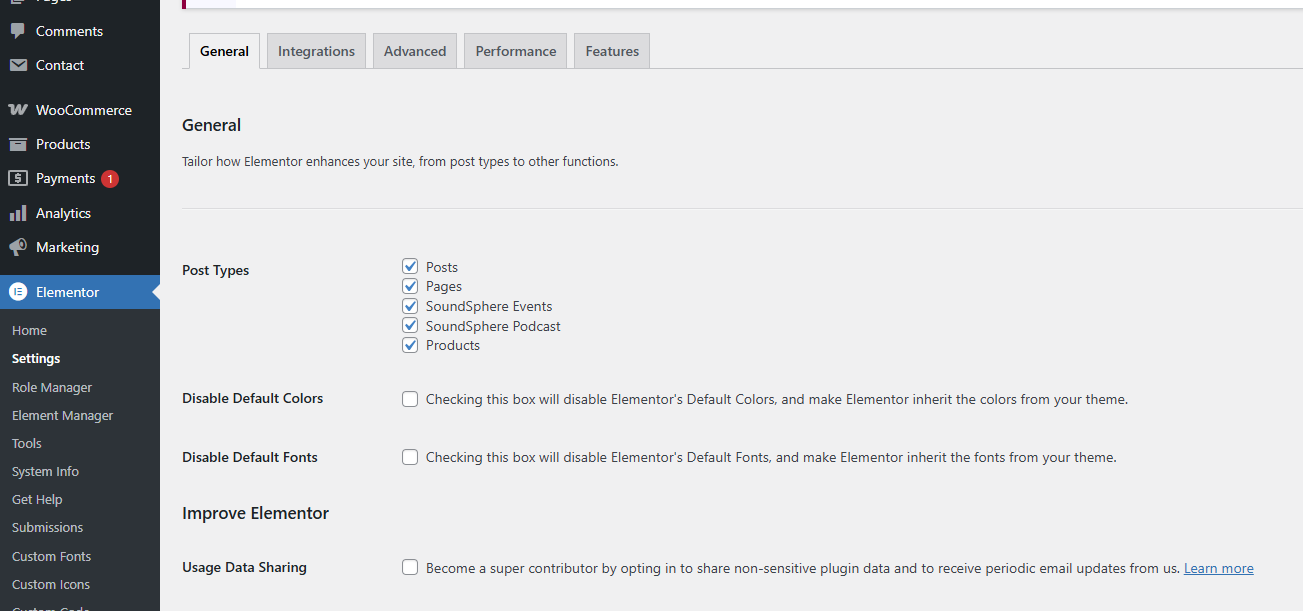Click the Products box icon
This screenshot has height=611, width=1303.
(x=18, y=144)
